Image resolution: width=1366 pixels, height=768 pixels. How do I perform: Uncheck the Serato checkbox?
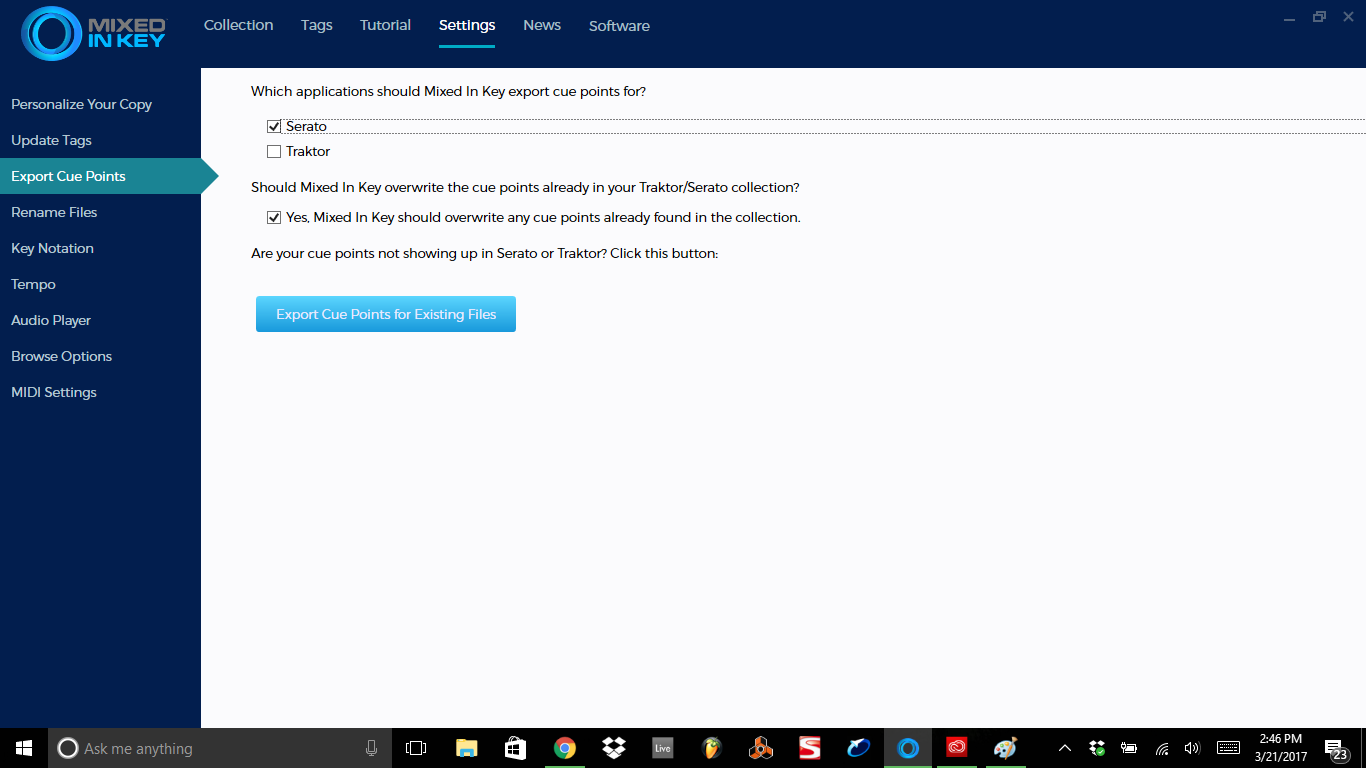click(x=274, y=127)
